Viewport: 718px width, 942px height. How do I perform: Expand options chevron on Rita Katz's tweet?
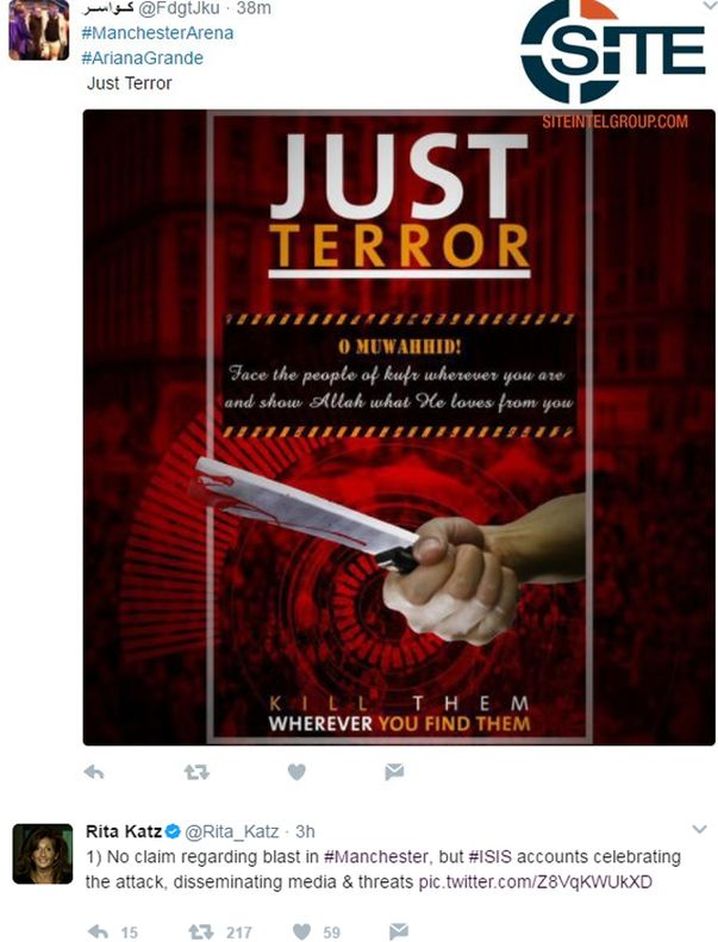[699, 830]
